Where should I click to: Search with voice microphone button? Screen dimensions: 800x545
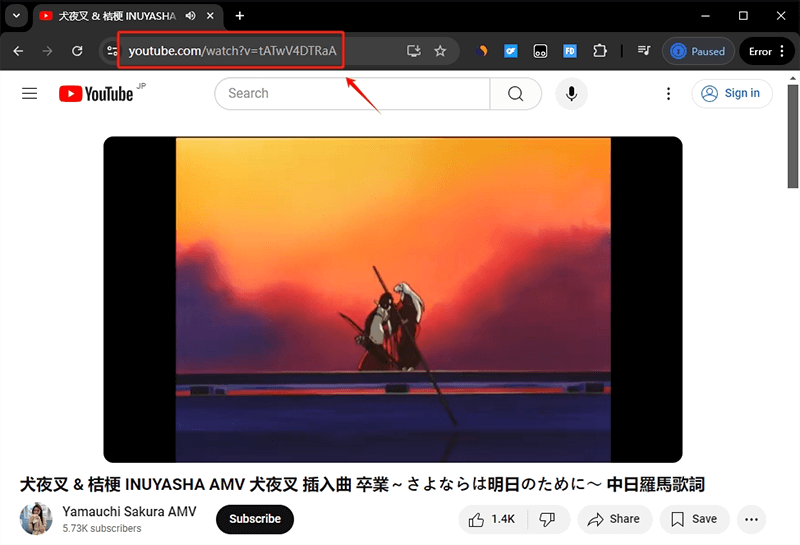tap(571, 93)
